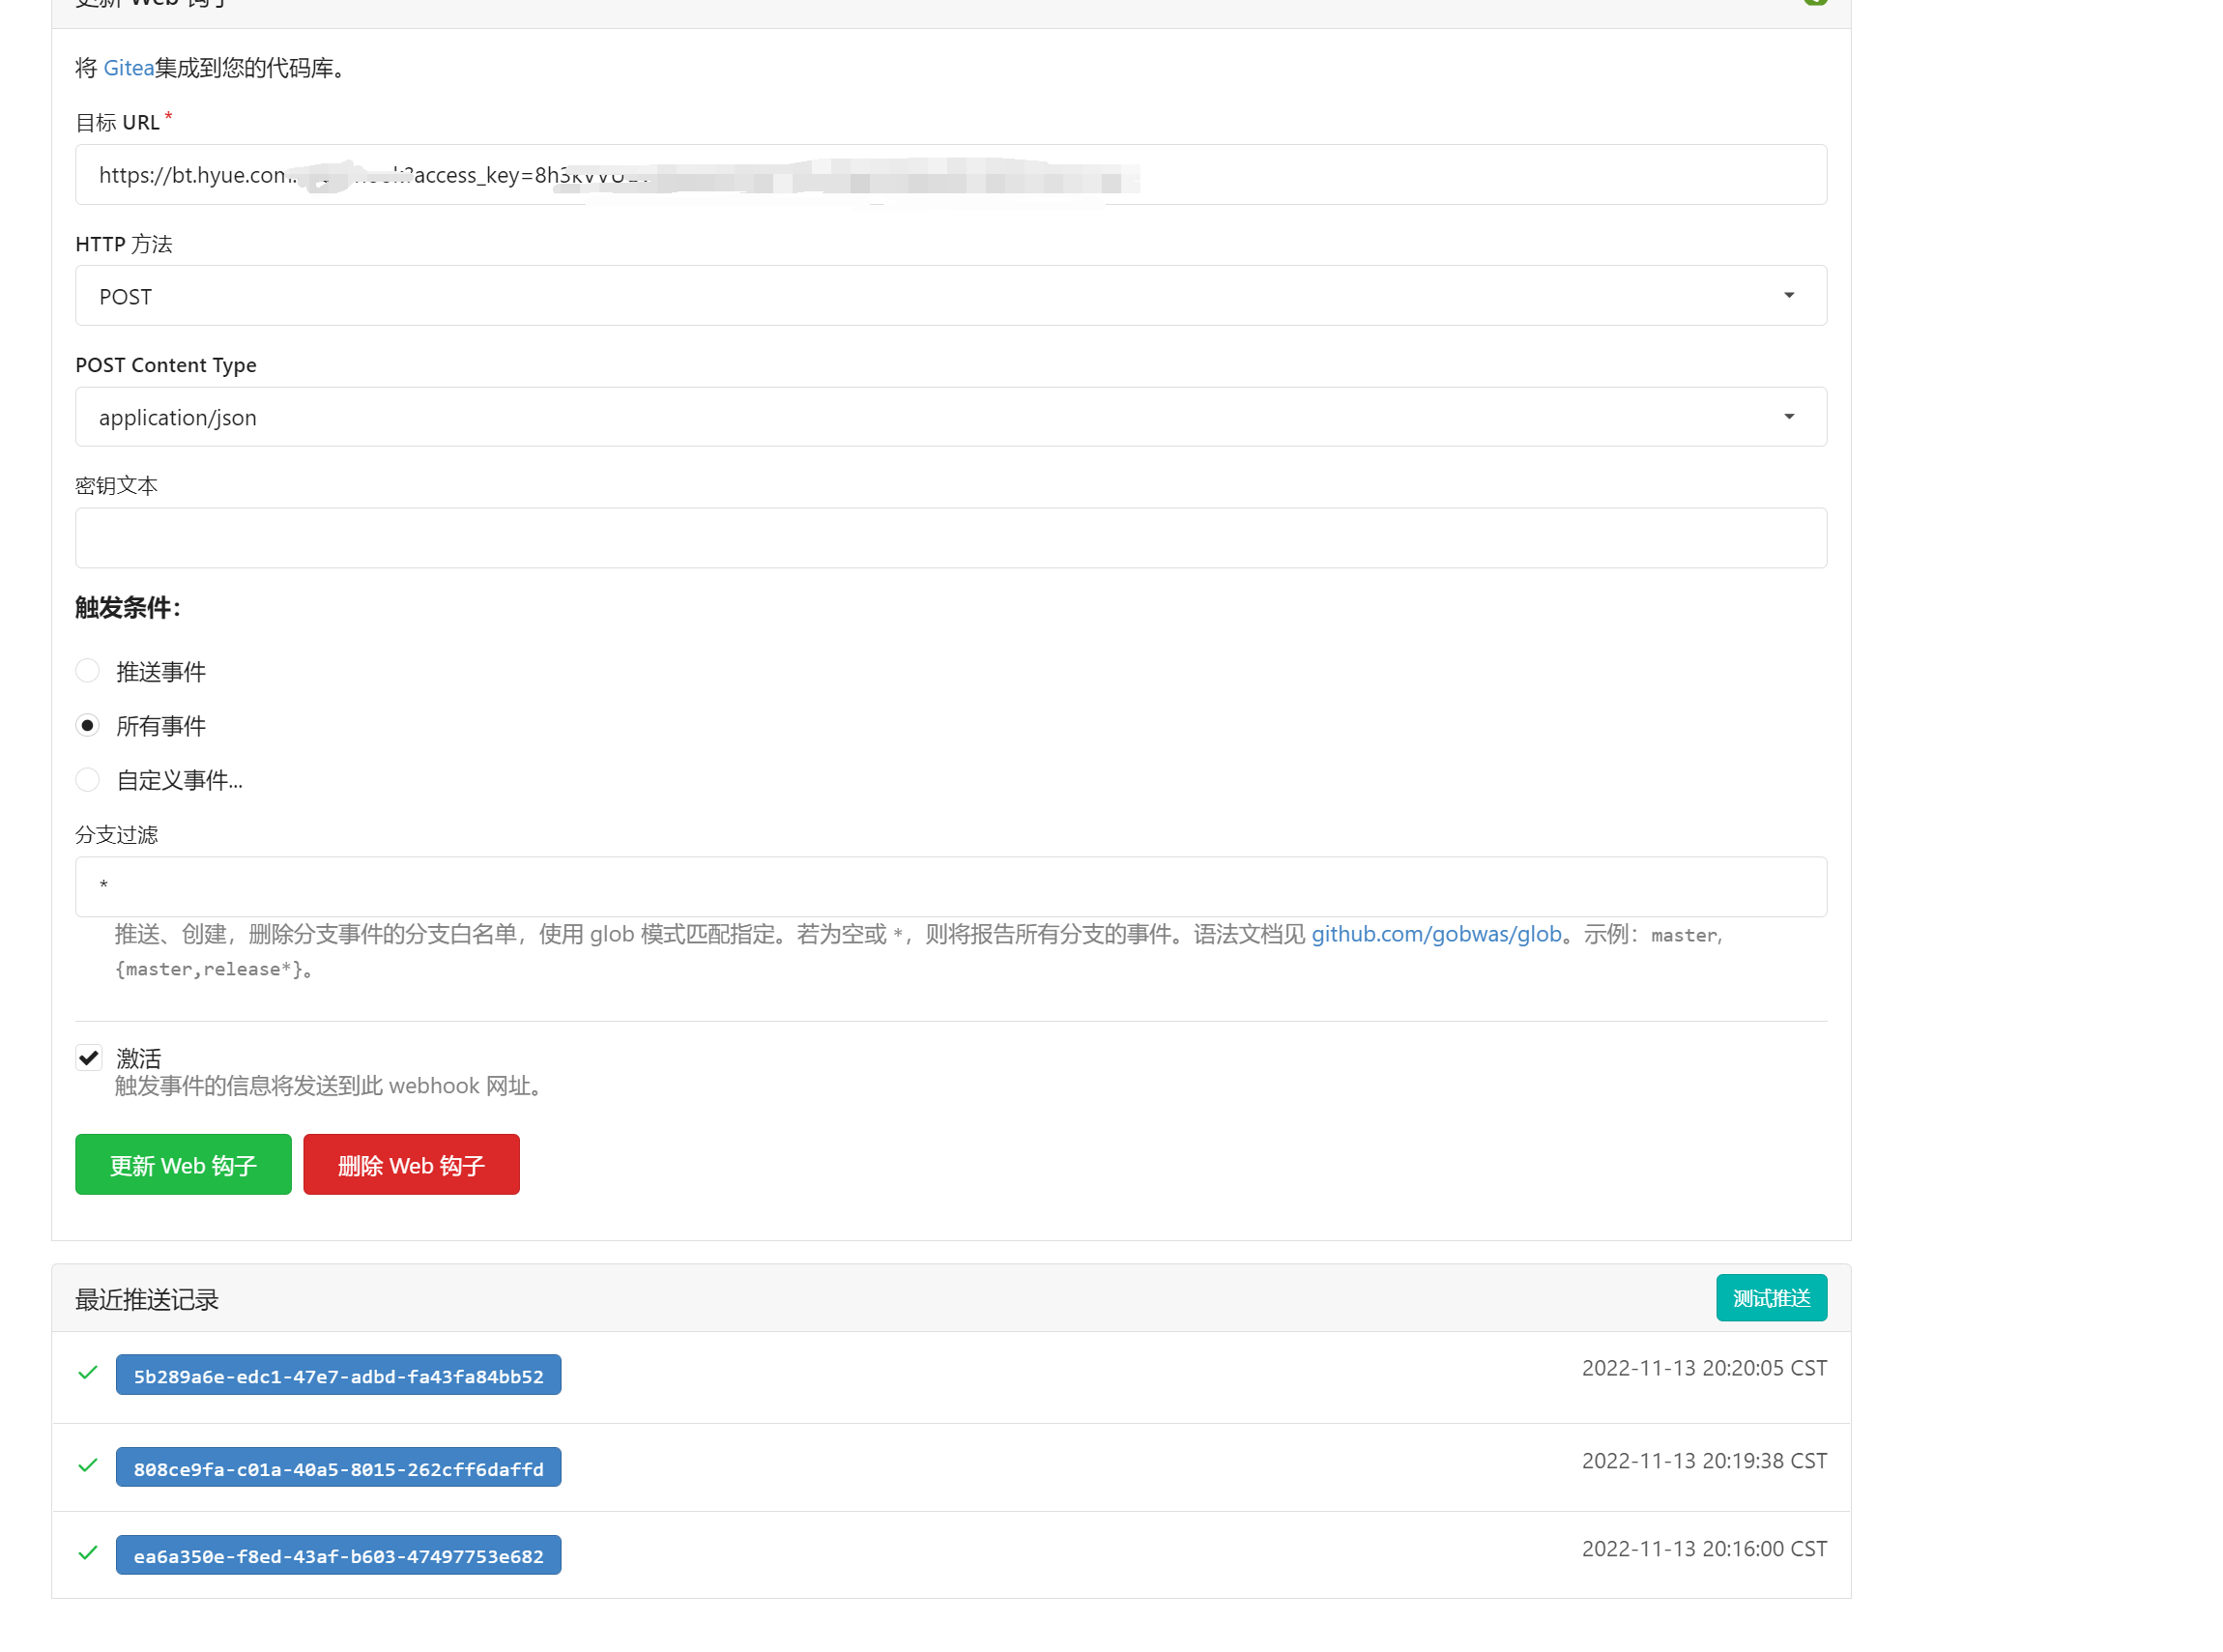Image resolution: width=2223 pixels, height=1652 pixels.
Task: Click 更新 Web 钩子 green button
Action: [x=183, y=1165]
